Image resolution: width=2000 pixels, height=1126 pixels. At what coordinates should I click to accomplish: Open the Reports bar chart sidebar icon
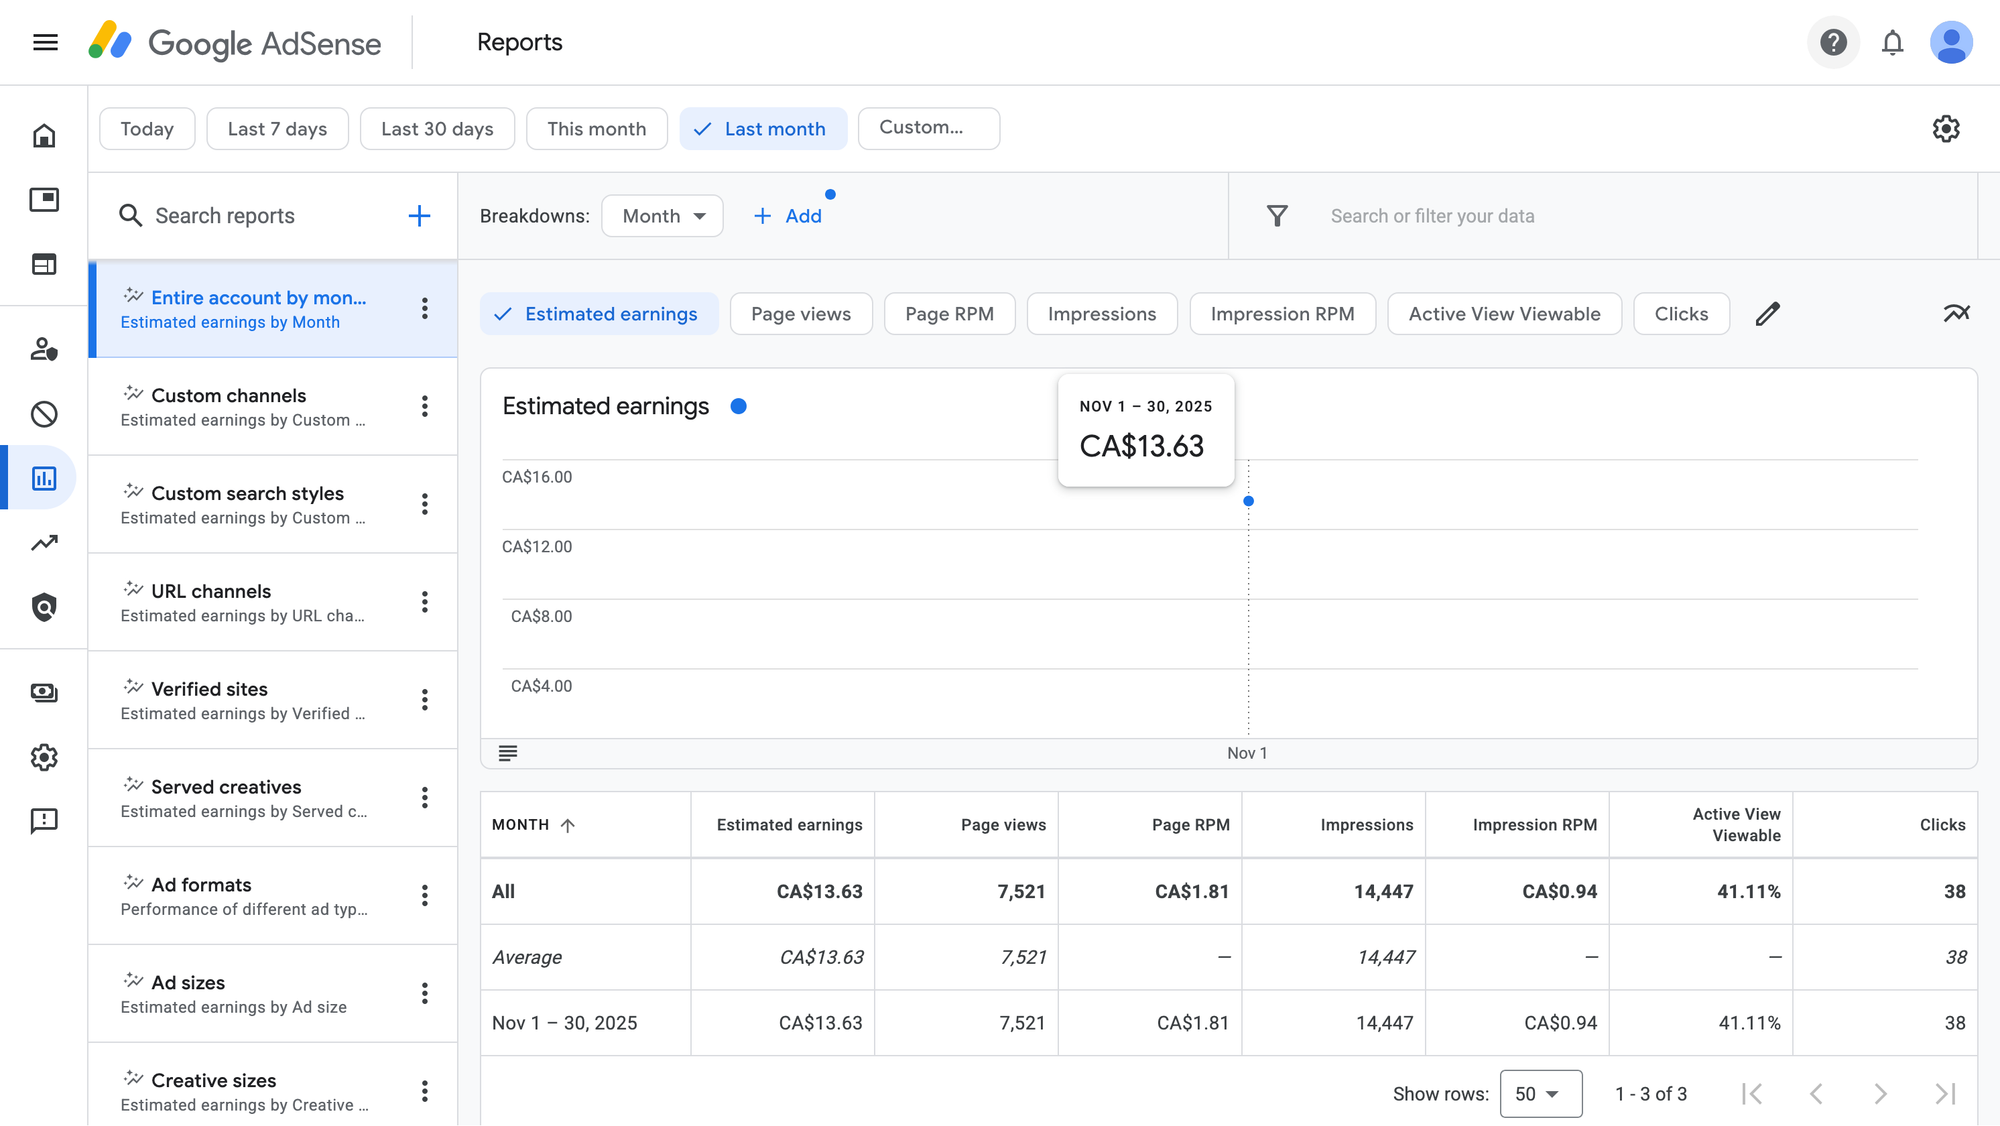point(44,478)
